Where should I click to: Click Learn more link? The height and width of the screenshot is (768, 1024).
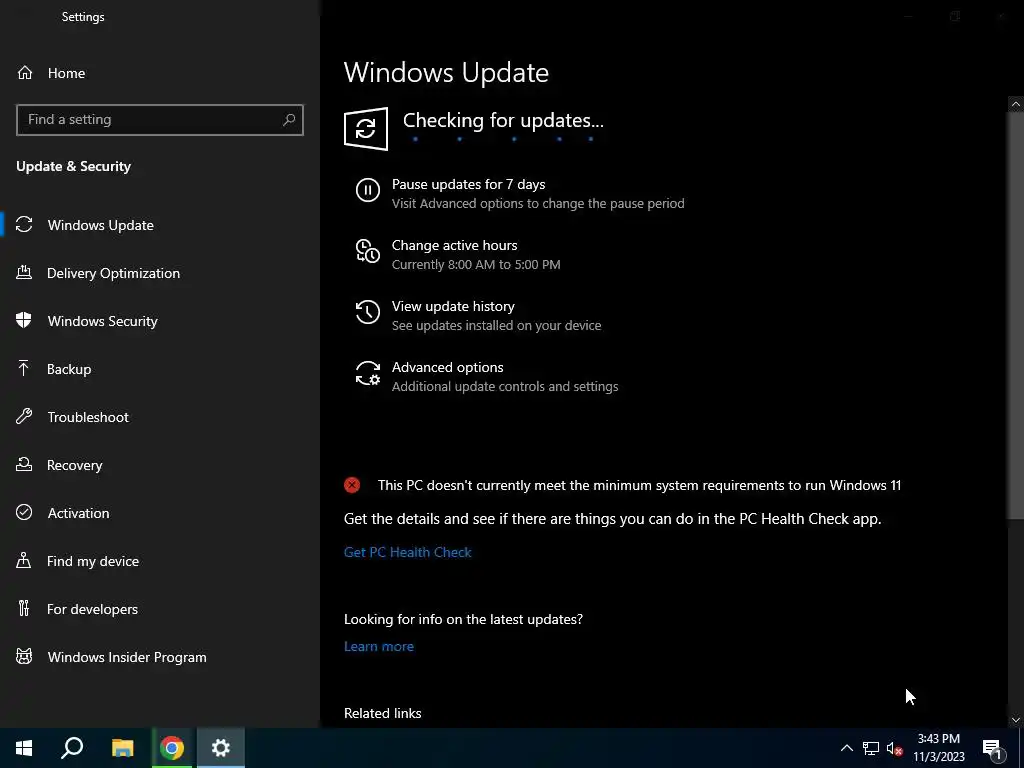[379, 646]
